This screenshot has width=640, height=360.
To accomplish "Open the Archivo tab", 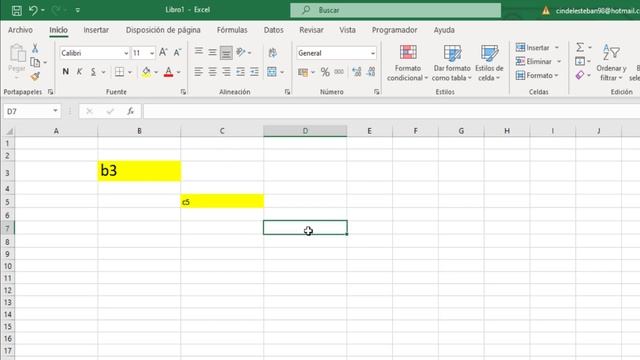I will pyautogui.click(x=20, y=30).
